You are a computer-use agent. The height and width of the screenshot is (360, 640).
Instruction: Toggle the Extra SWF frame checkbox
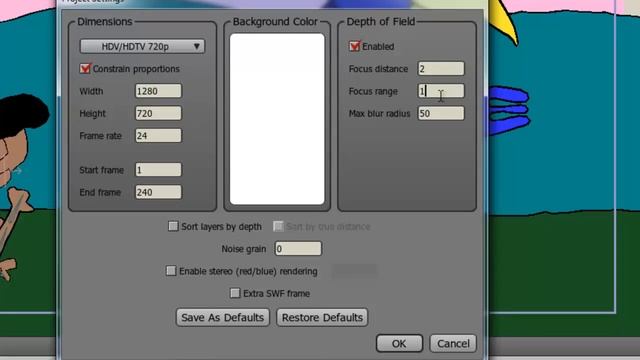point(235,293)
